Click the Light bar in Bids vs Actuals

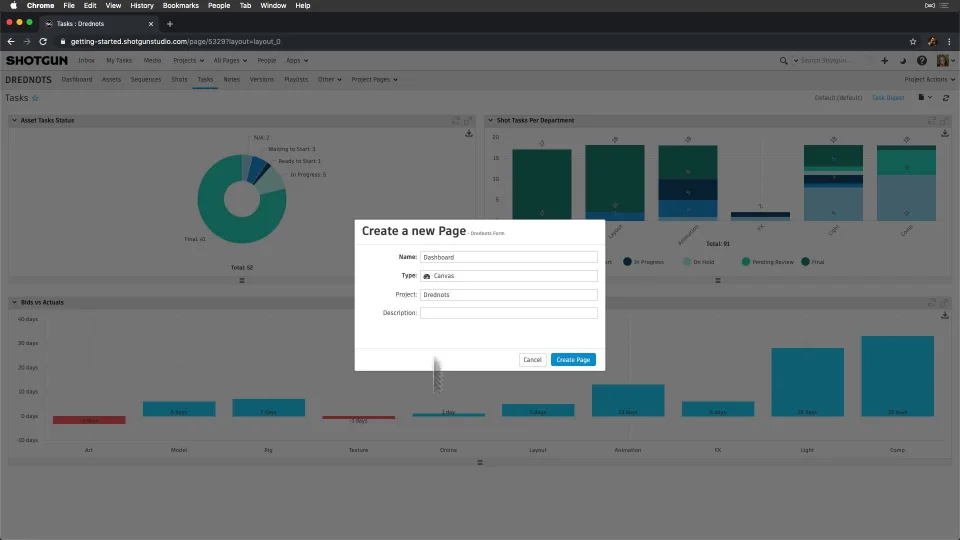[807, 382]
